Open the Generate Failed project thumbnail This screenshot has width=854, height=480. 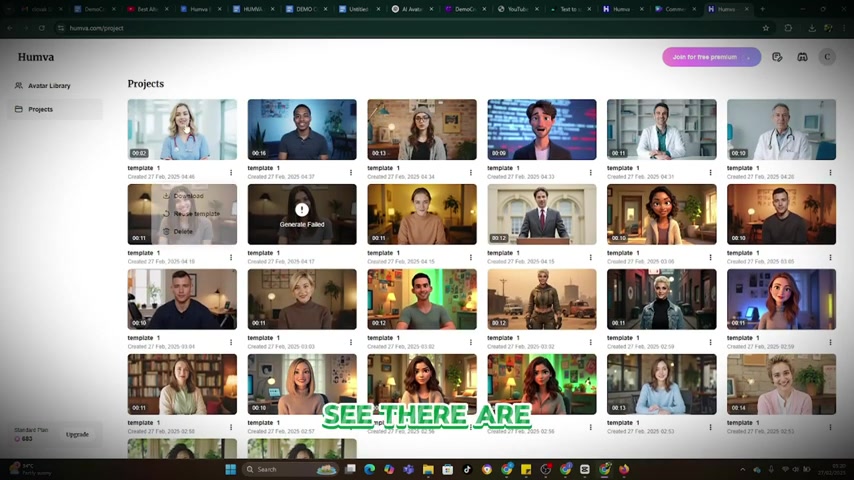(302, 214)
